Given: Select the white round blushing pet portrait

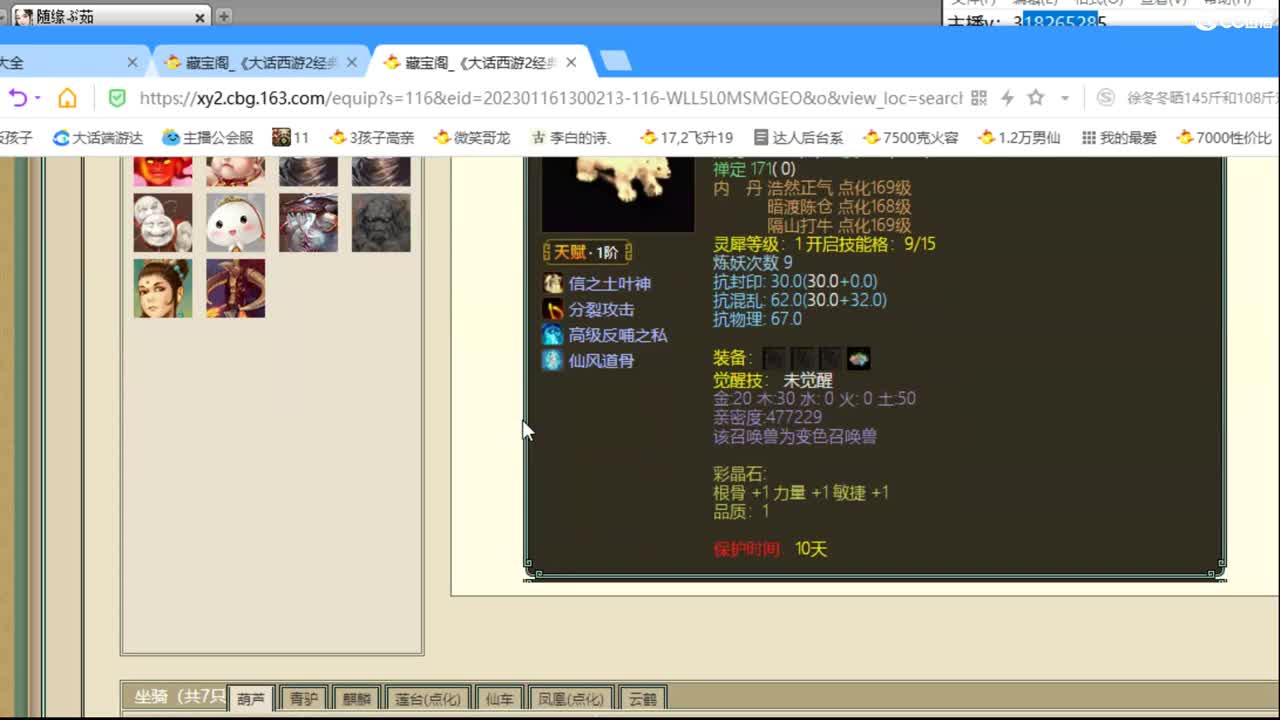Looking at the screenshot, I should [x=236, y=222].
